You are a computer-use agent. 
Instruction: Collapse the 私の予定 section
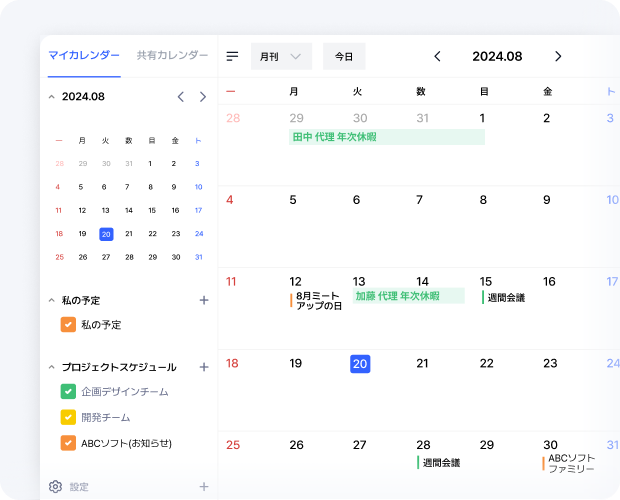[x=52, y=300]
